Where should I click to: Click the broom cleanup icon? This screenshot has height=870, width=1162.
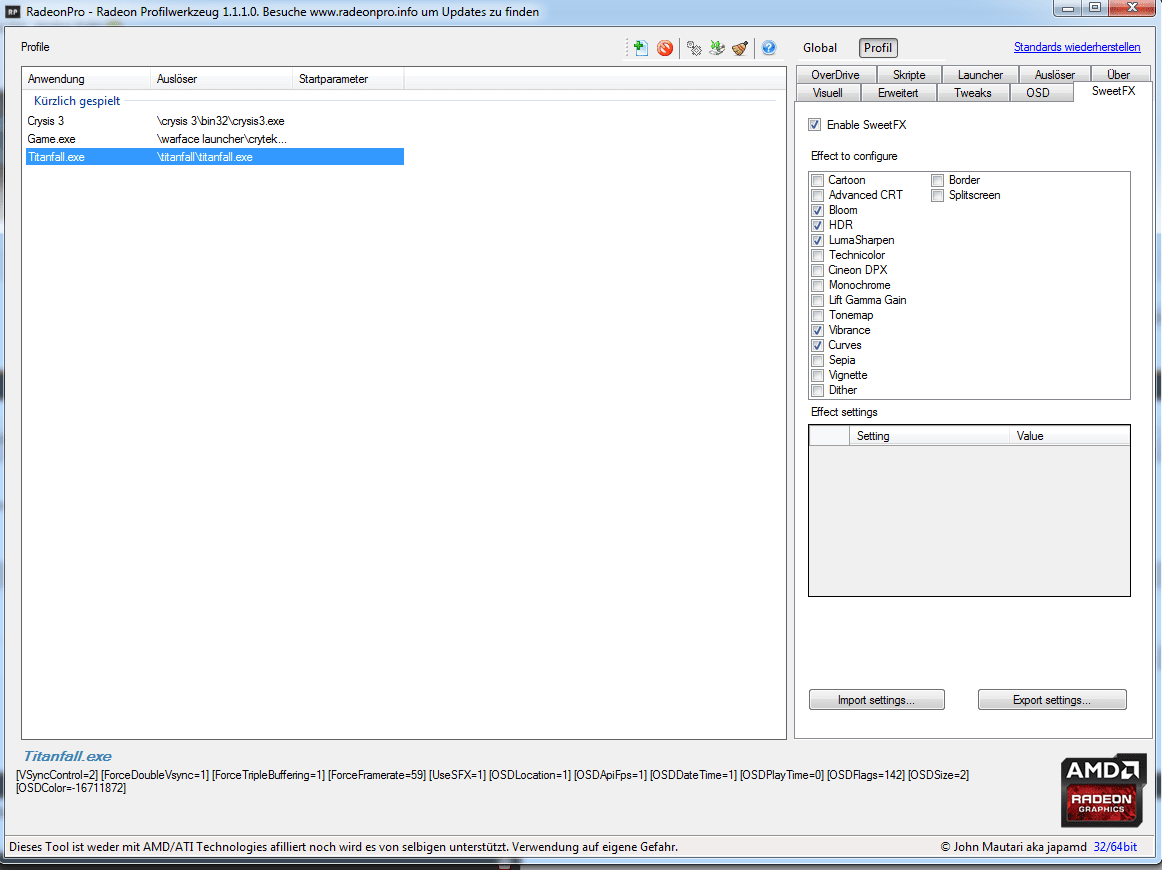click(x=740, y=48)
